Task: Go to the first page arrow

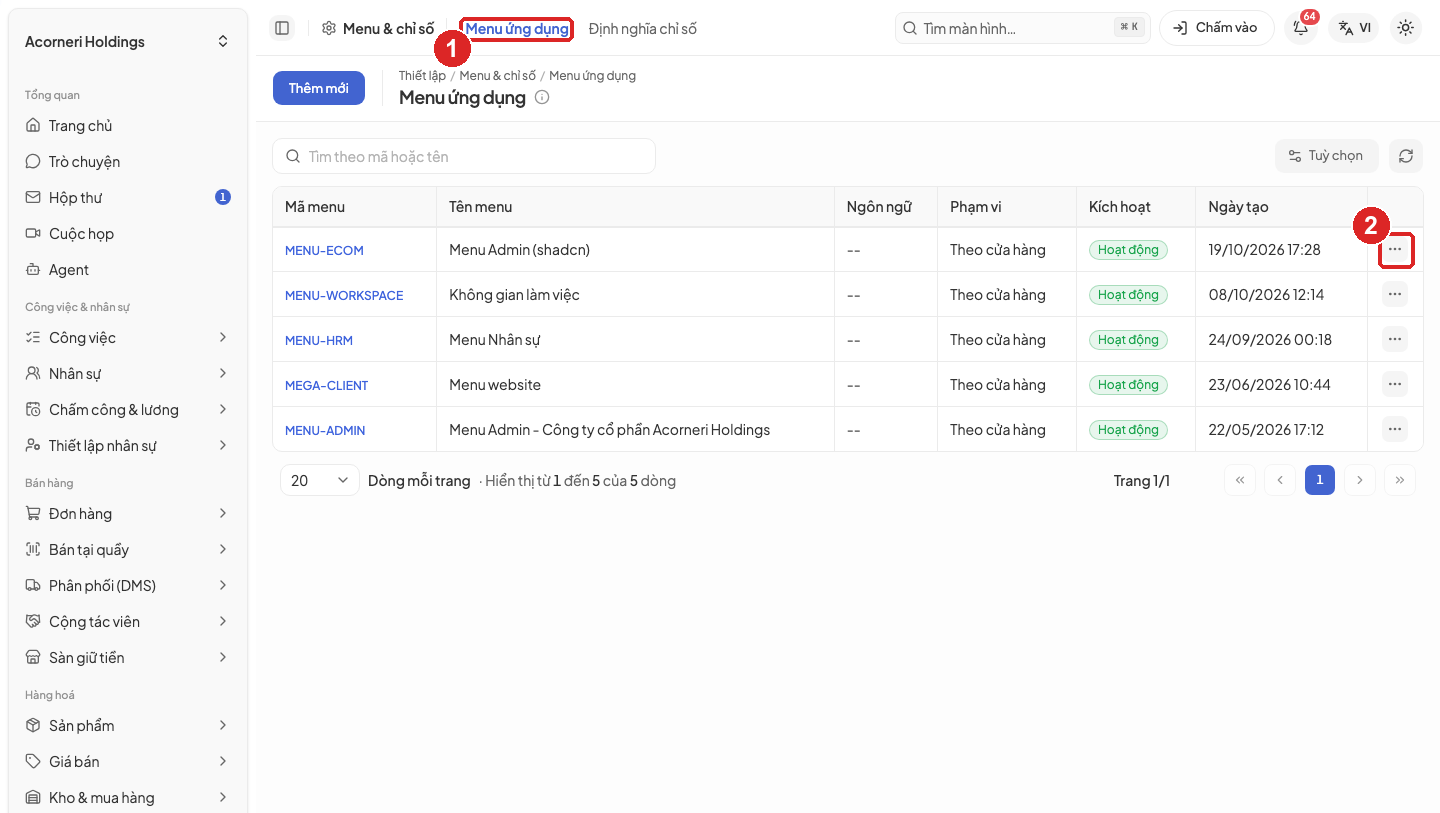Action: pyautogui.click(x=1240, y=480)
